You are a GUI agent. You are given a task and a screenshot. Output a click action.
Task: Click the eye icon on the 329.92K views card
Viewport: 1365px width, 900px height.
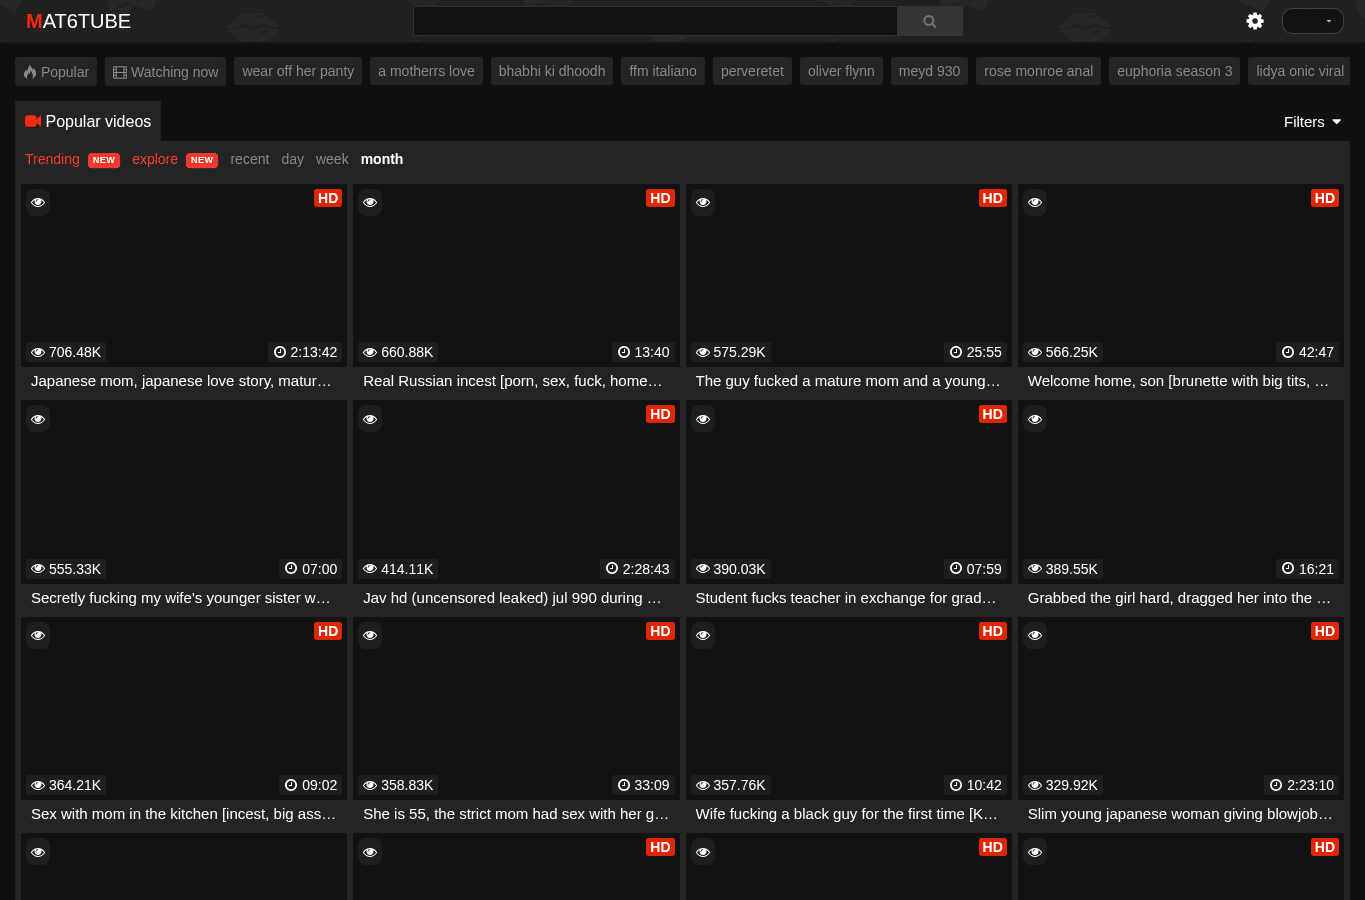[1035, 635]
